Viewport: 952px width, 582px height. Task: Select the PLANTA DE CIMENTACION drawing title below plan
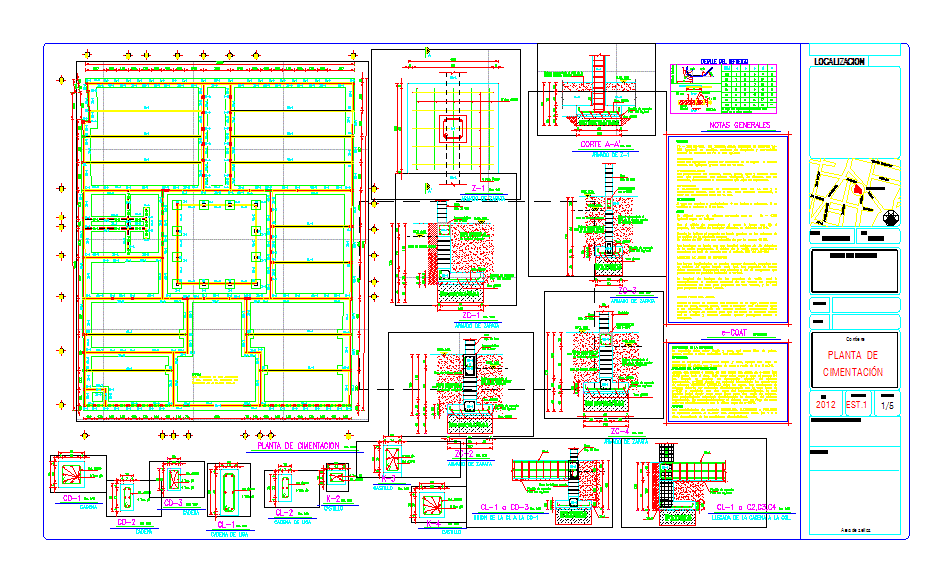pyautogui.click(x=300, y=445)
